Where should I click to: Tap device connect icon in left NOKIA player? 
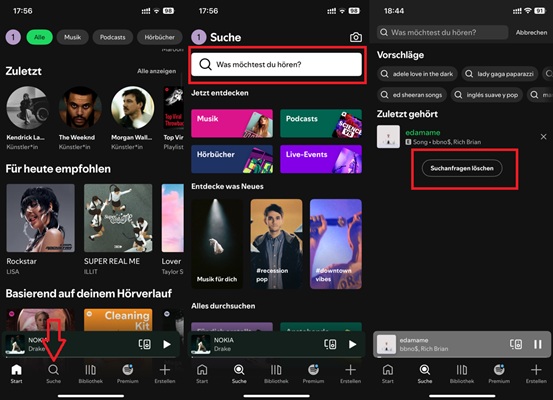[x=145, y=344]
